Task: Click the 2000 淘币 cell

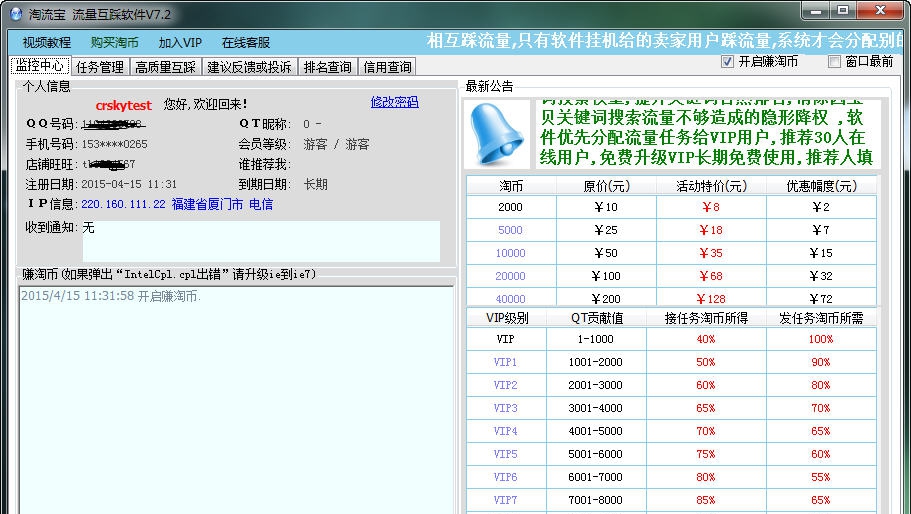Action: tap(510, 207)
